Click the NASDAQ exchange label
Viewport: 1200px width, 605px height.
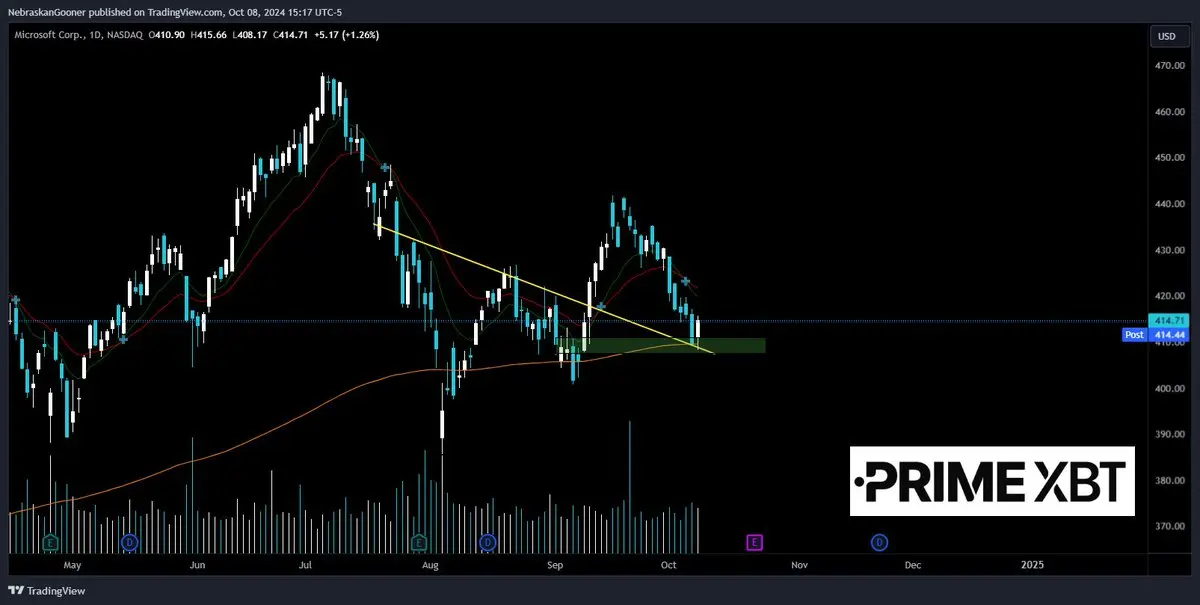tap(123, 35)
